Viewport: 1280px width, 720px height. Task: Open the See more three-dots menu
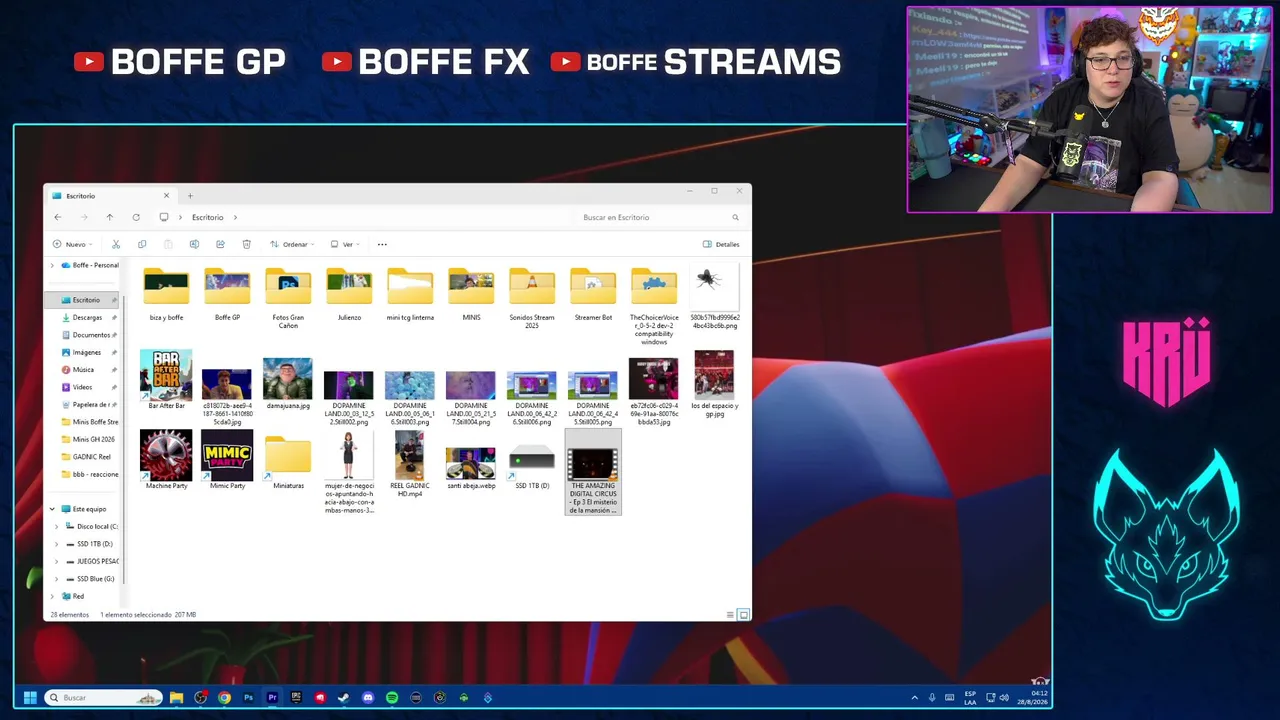point(382,244)
